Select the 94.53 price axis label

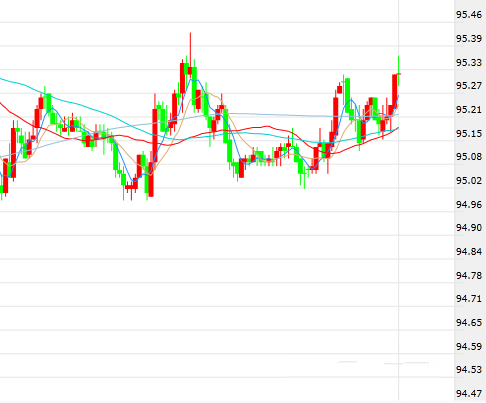pos(469,370)
